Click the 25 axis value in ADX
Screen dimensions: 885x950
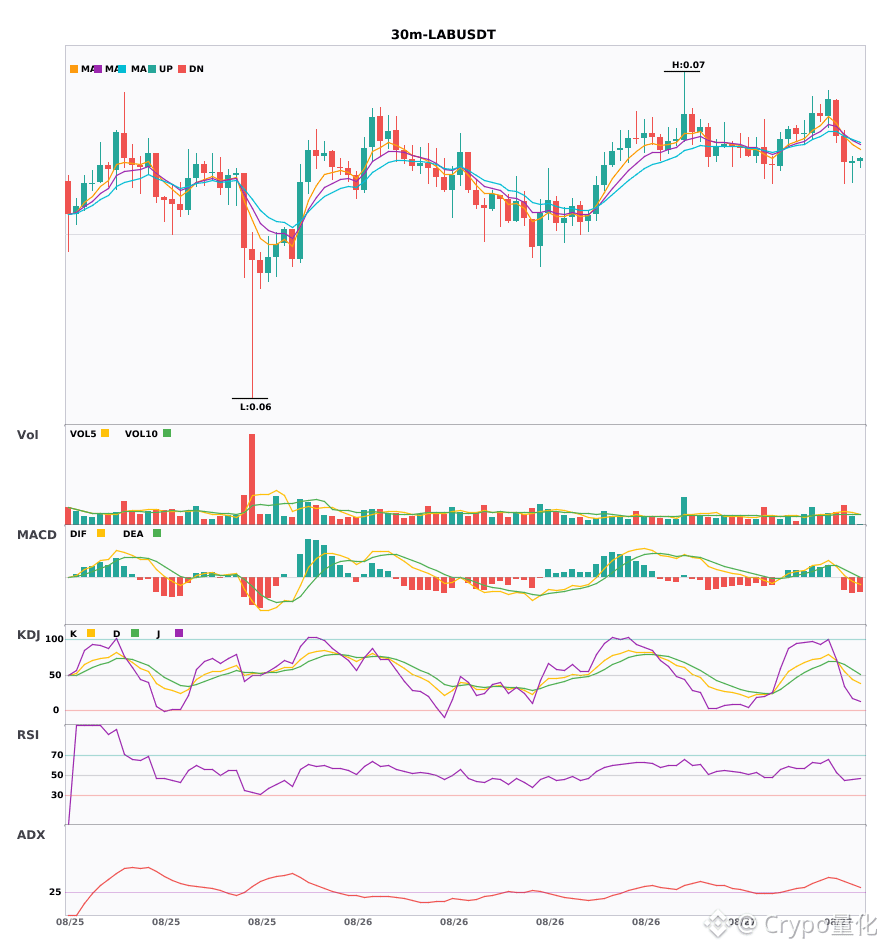55,892
